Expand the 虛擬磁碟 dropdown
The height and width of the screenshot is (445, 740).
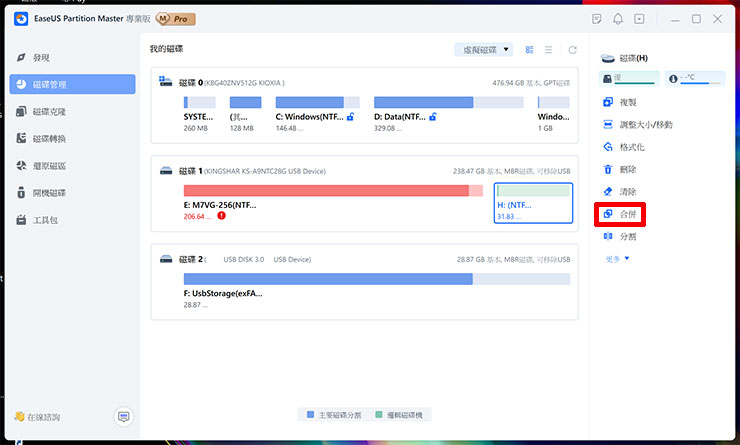[484, 50]
